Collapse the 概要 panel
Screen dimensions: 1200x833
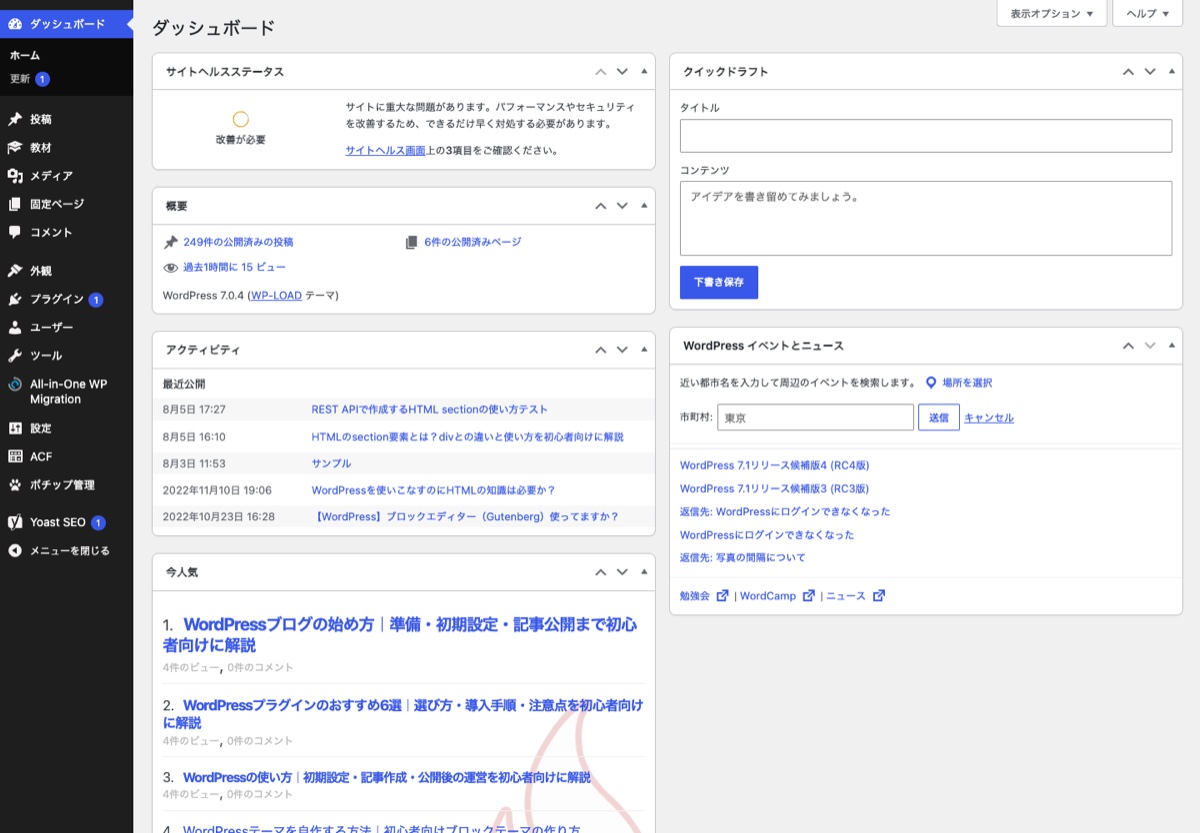(643, 206)
